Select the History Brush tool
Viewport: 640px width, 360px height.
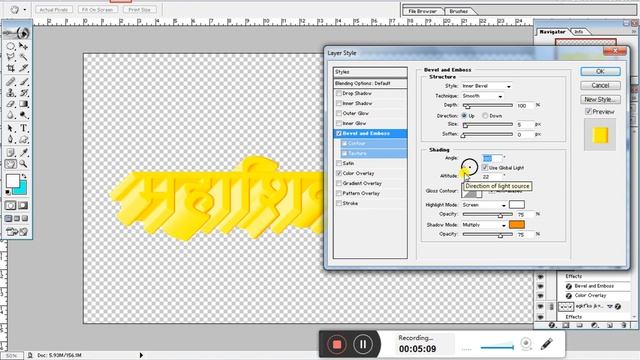[23, 93]
